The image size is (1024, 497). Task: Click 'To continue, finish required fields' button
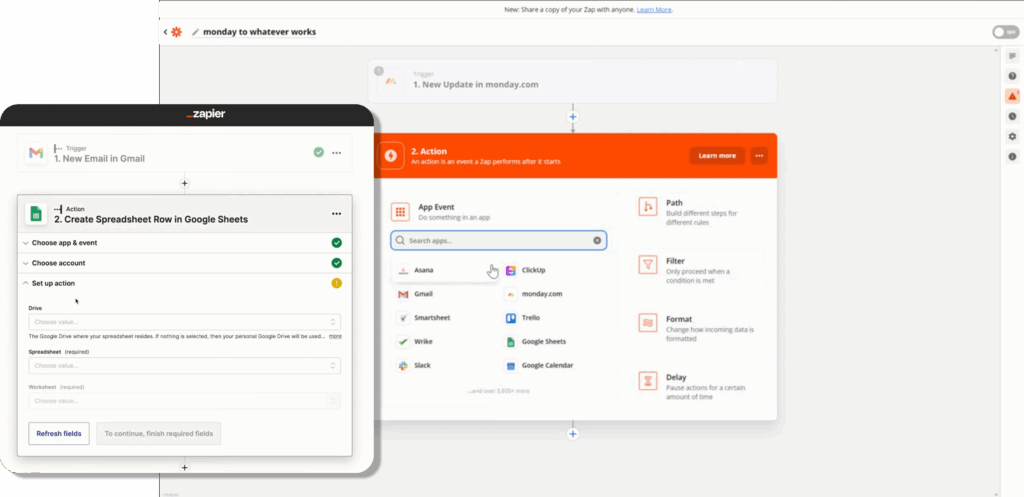point(159,434)
